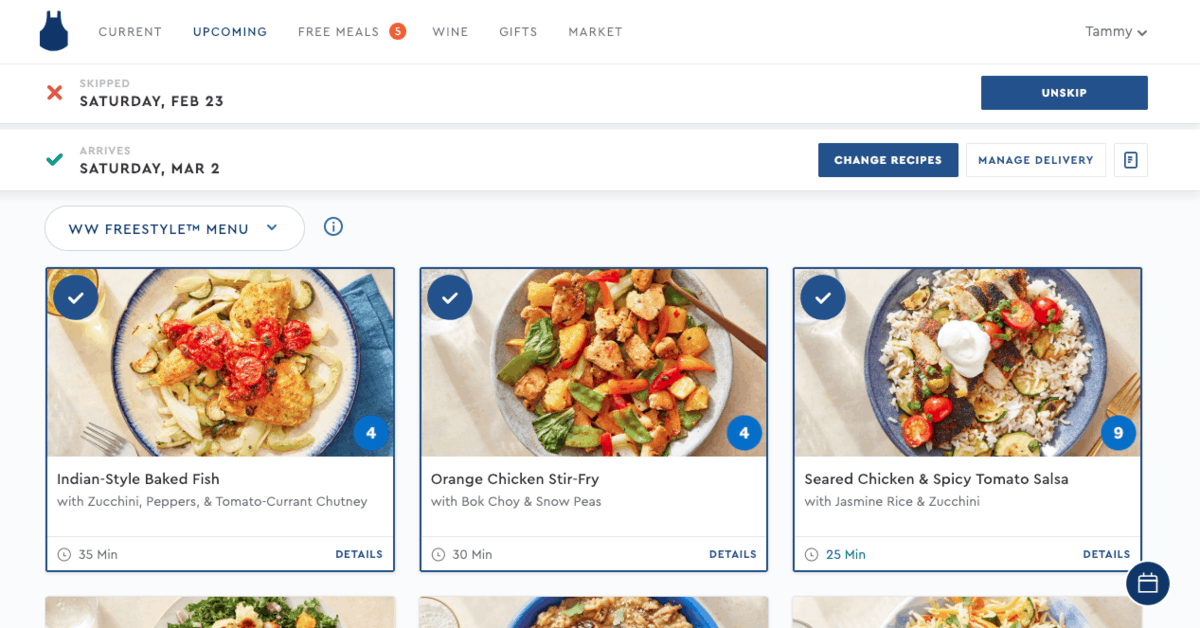Uncheck the Orange Chicken Stir-Fry recipe

[x=450, y=297]
